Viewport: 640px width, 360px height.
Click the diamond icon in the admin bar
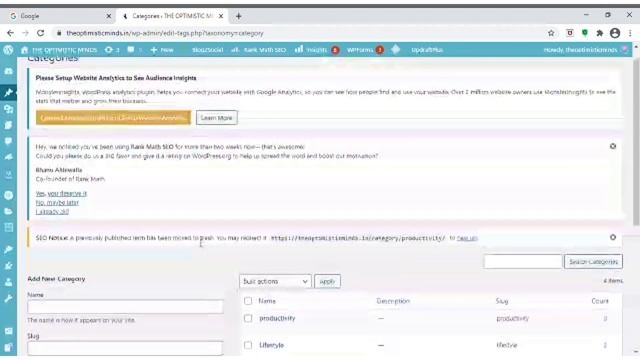point(396,49)
